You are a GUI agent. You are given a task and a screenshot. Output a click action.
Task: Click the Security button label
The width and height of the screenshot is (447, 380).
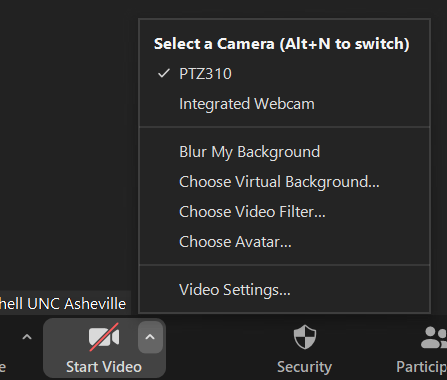pyautogui.click(x=304, y=367)
